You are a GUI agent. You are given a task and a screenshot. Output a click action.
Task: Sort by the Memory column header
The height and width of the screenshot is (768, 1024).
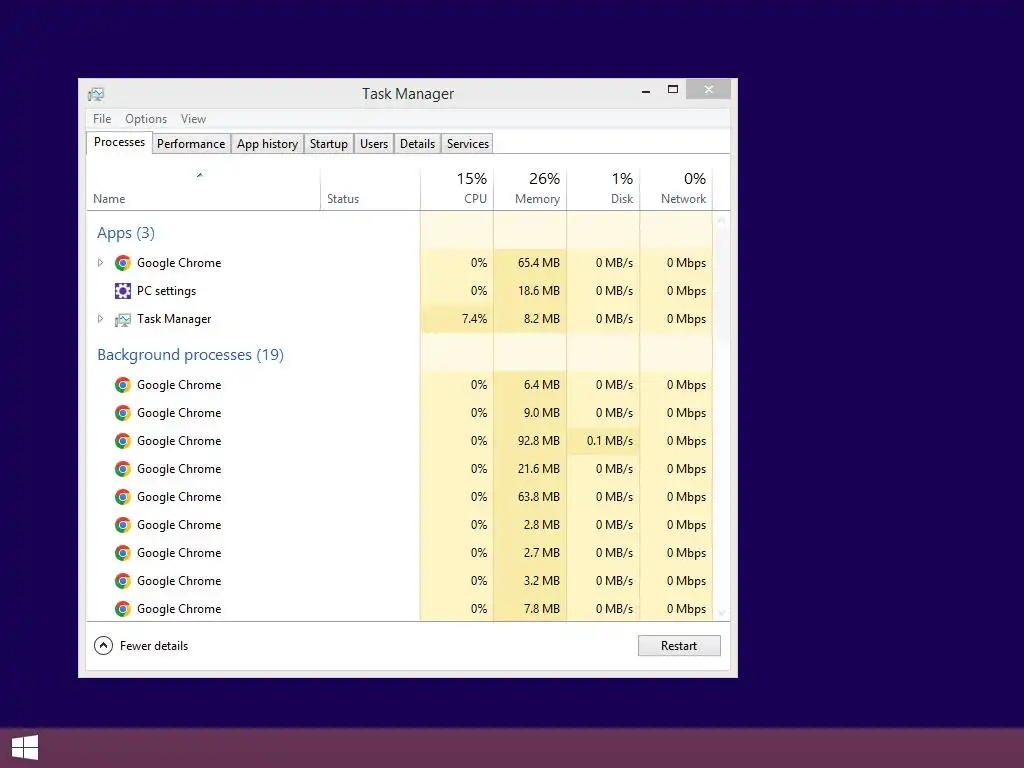coord(530,189)
